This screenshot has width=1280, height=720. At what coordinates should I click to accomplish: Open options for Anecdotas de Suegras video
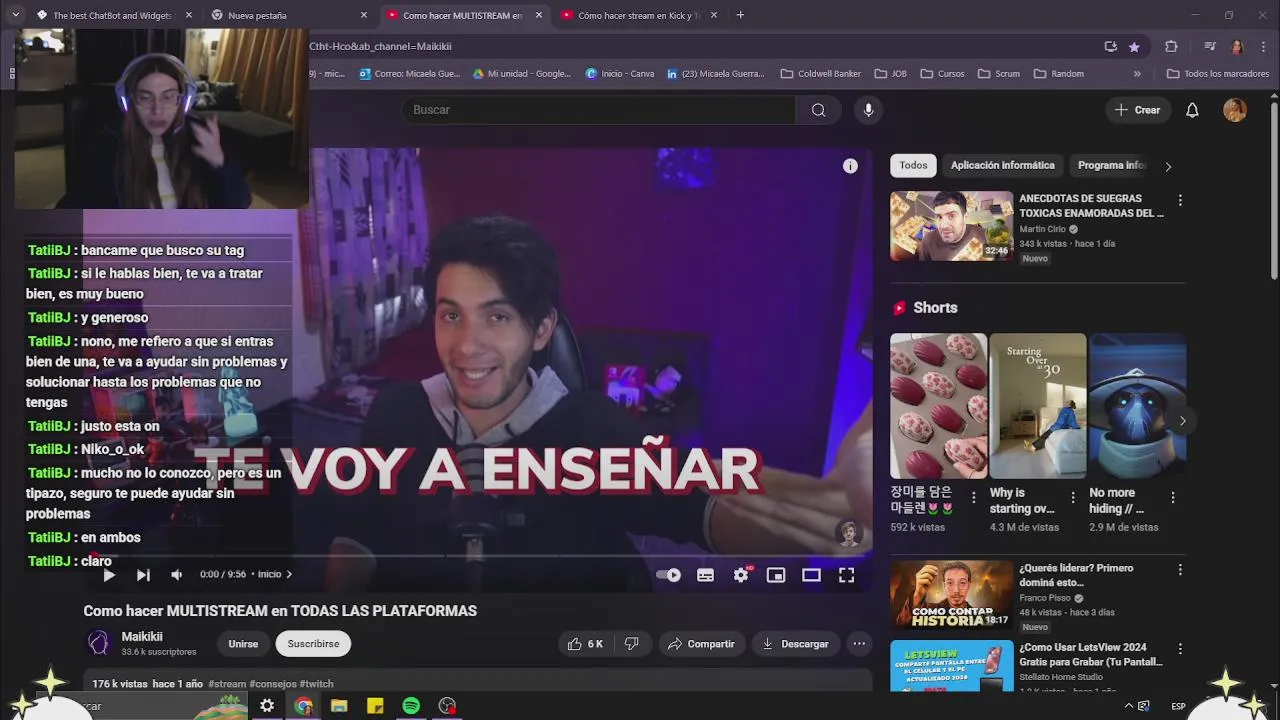tap(1180, 200)
